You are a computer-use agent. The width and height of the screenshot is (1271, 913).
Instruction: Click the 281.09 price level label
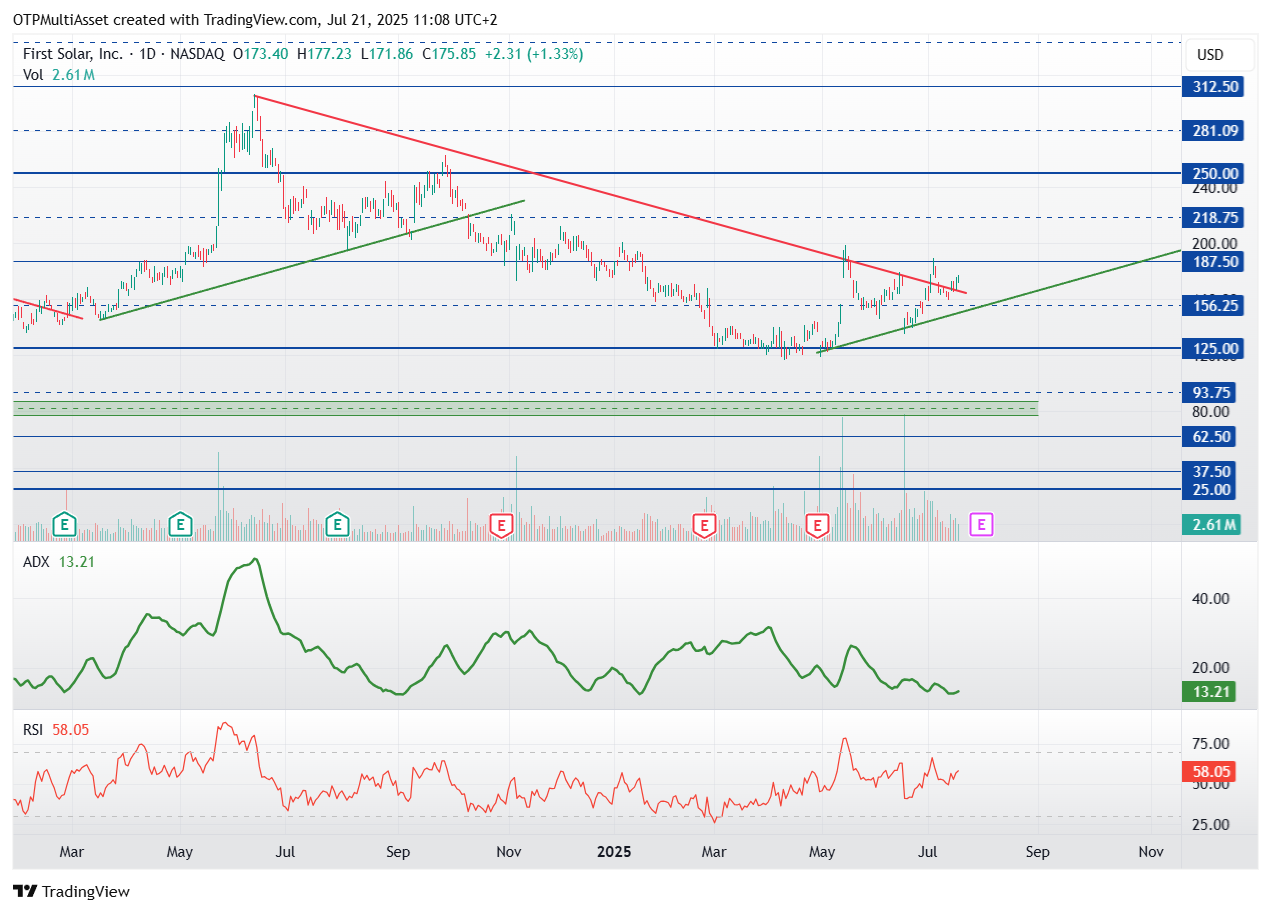(1213, 130)
